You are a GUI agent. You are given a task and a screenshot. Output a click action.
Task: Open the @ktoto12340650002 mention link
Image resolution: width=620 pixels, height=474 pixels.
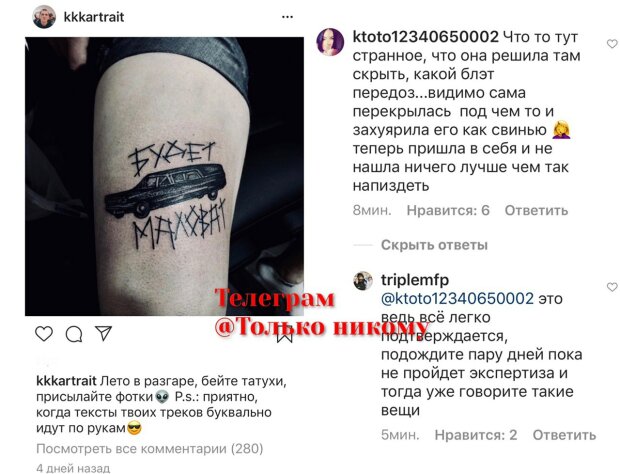(457, 298)
